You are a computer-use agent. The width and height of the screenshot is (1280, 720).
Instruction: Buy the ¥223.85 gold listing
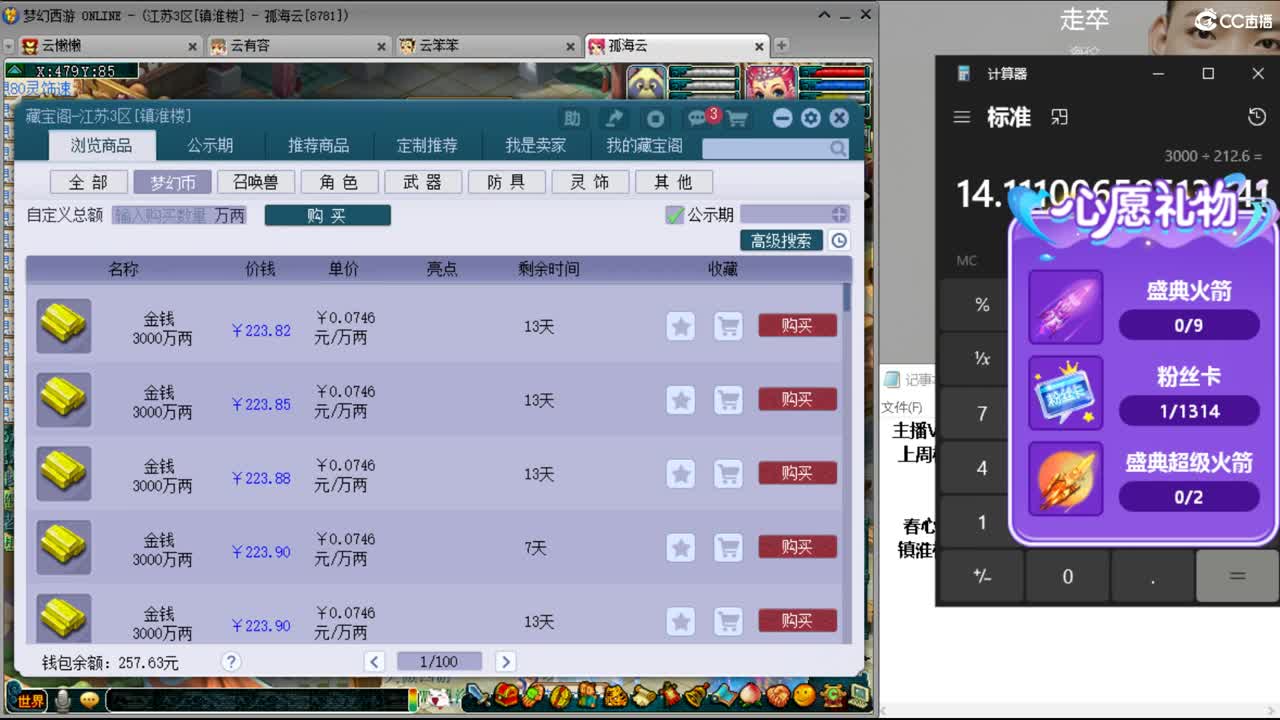point(797,399)
